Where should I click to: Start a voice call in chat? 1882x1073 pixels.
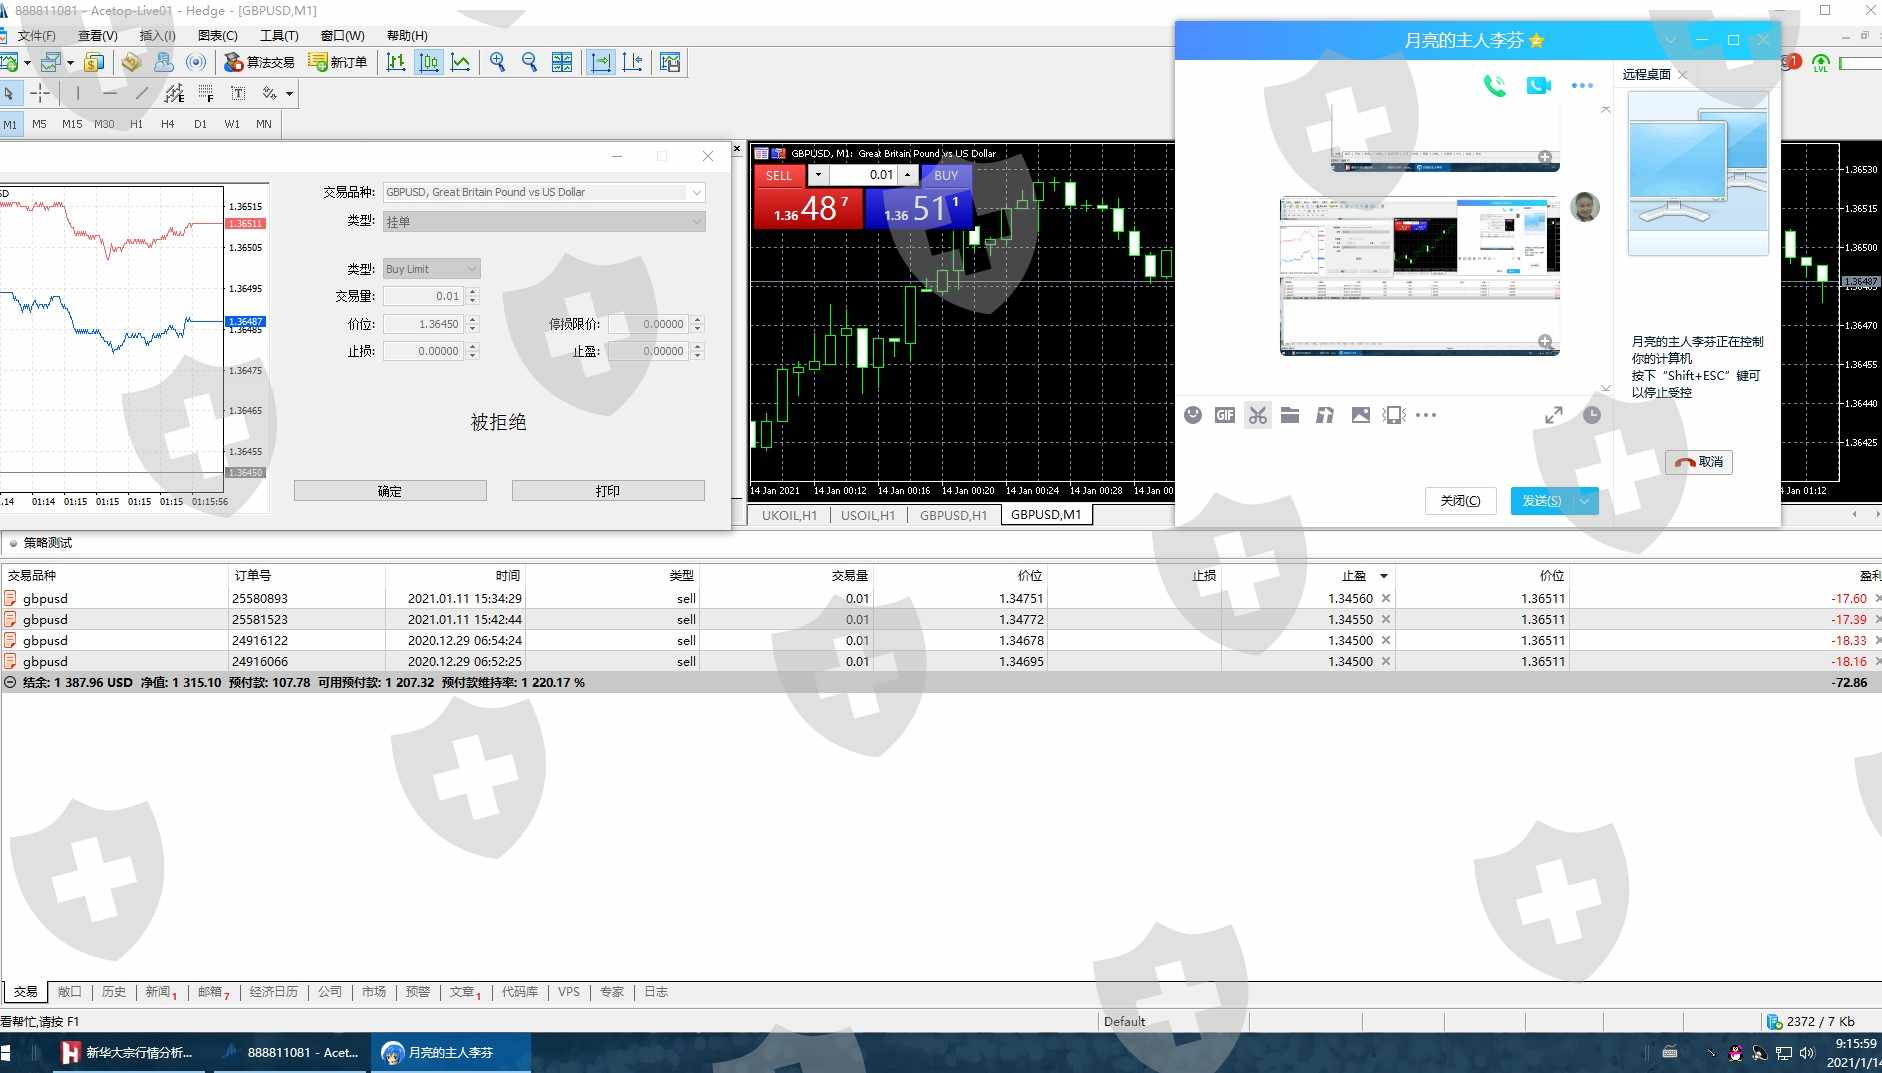point(1494,86)
